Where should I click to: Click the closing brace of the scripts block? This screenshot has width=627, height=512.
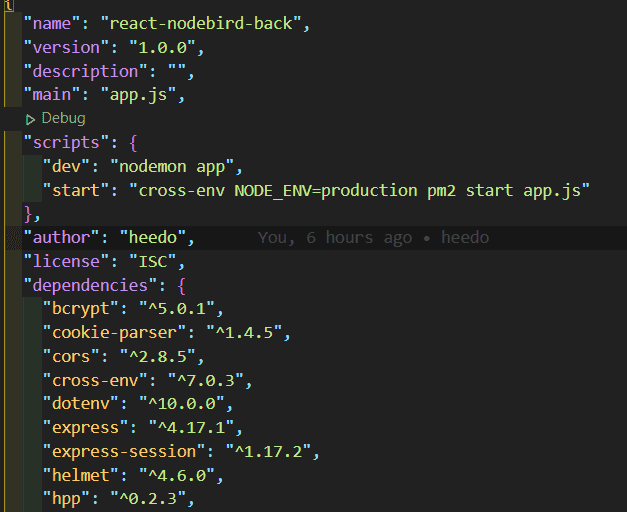point(28,214)
